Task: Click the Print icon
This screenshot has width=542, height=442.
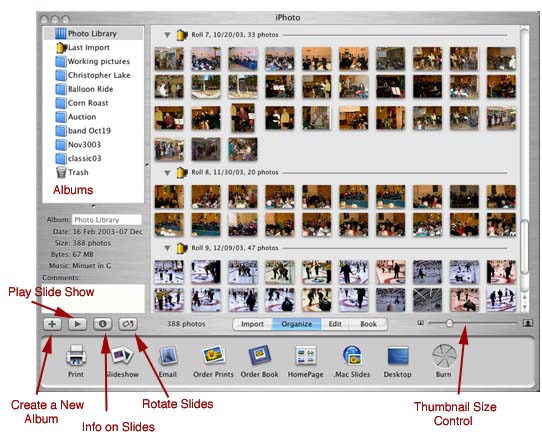Action: tap(76, 355)
